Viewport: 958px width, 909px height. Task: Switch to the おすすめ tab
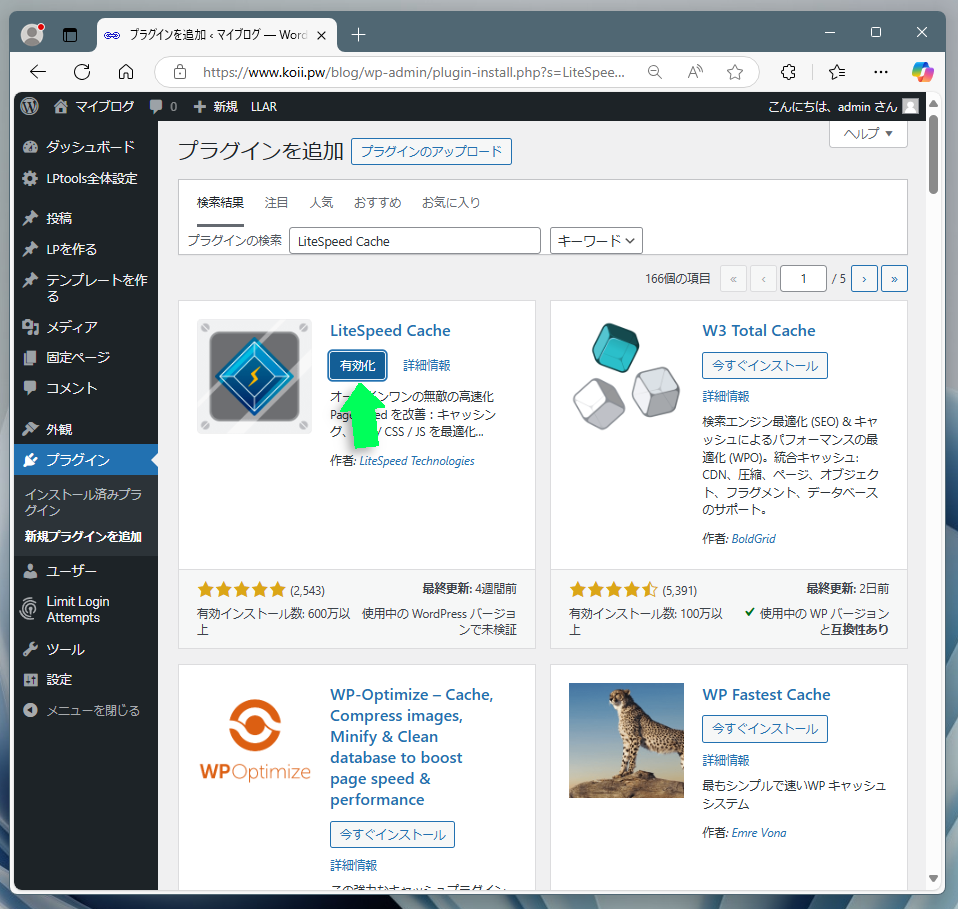pos(378,203)
